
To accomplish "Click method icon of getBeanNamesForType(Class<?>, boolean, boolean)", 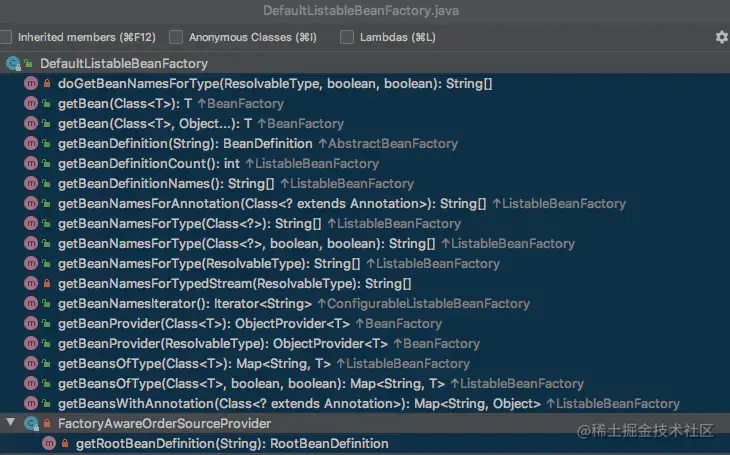I will (31, 244).
